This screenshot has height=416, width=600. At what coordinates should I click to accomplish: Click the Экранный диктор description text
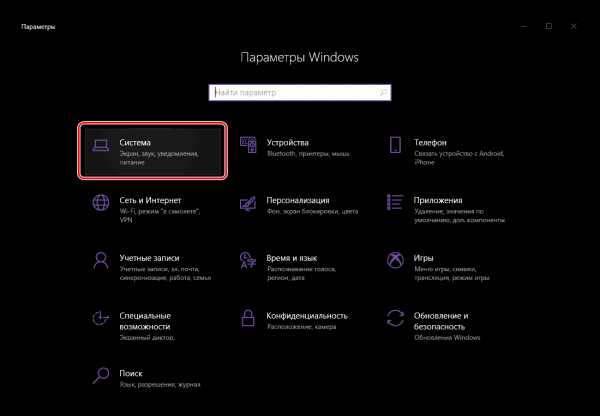click(147, 338)
